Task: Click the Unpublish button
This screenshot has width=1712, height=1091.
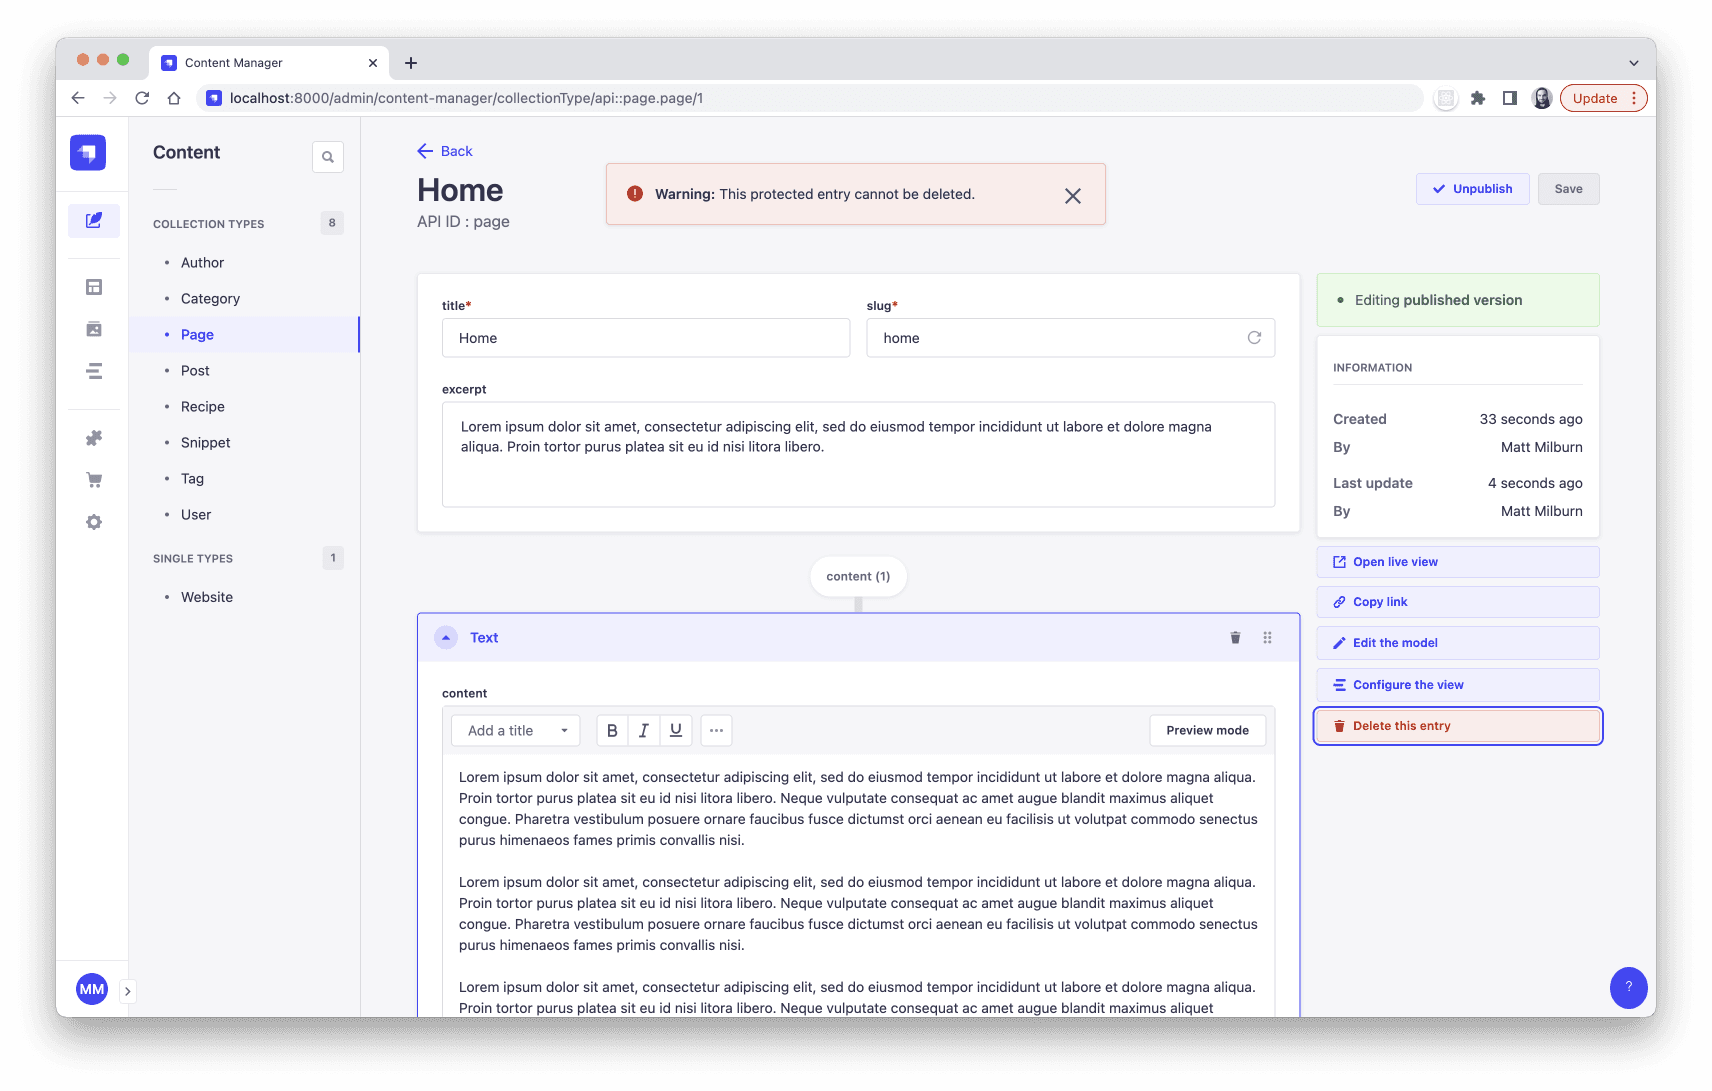Action: 1472,189
